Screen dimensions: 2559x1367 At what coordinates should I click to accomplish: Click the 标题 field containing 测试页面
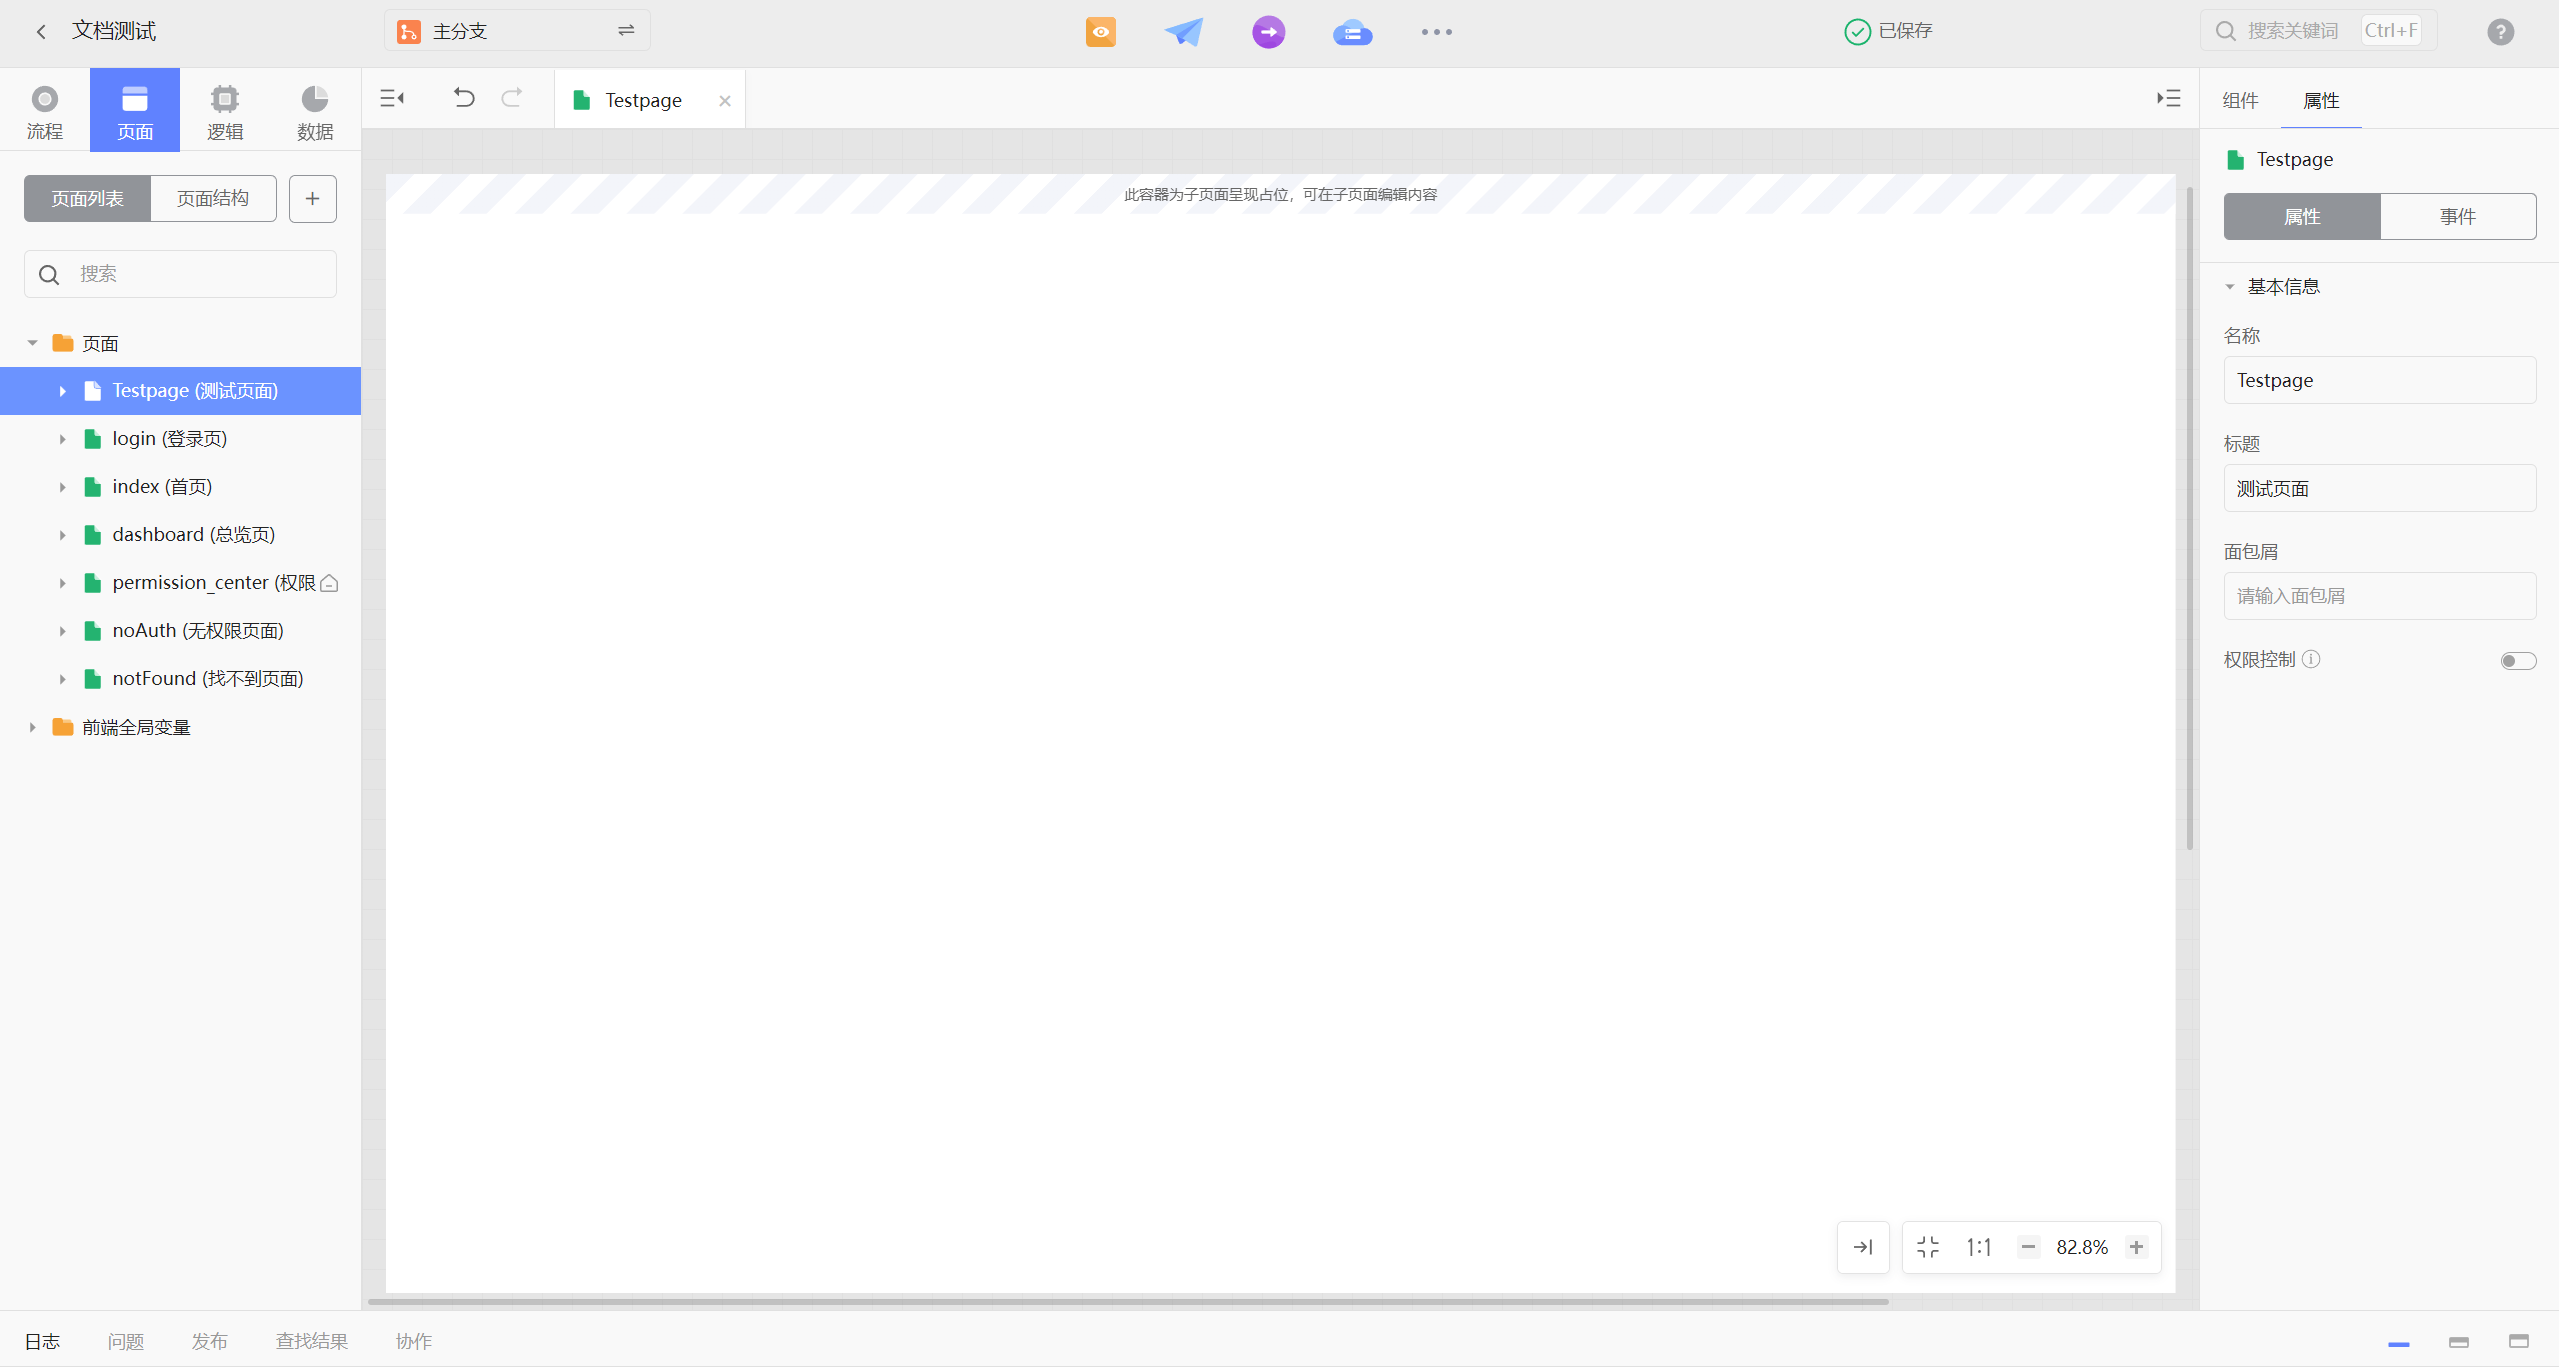2380,488
